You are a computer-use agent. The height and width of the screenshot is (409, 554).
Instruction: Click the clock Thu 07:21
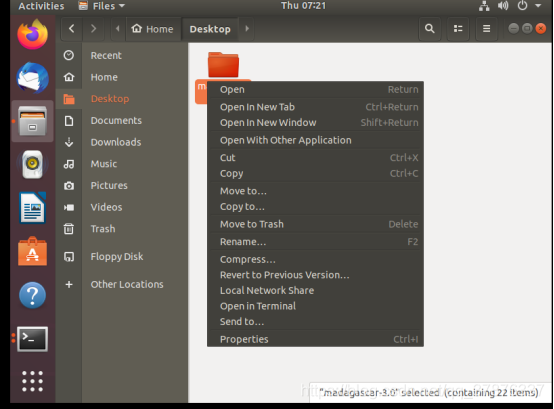(303, 6)
